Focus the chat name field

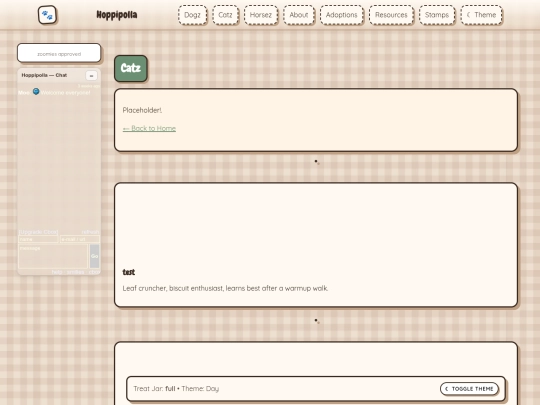pyautogui.click(x=38, y=239)
